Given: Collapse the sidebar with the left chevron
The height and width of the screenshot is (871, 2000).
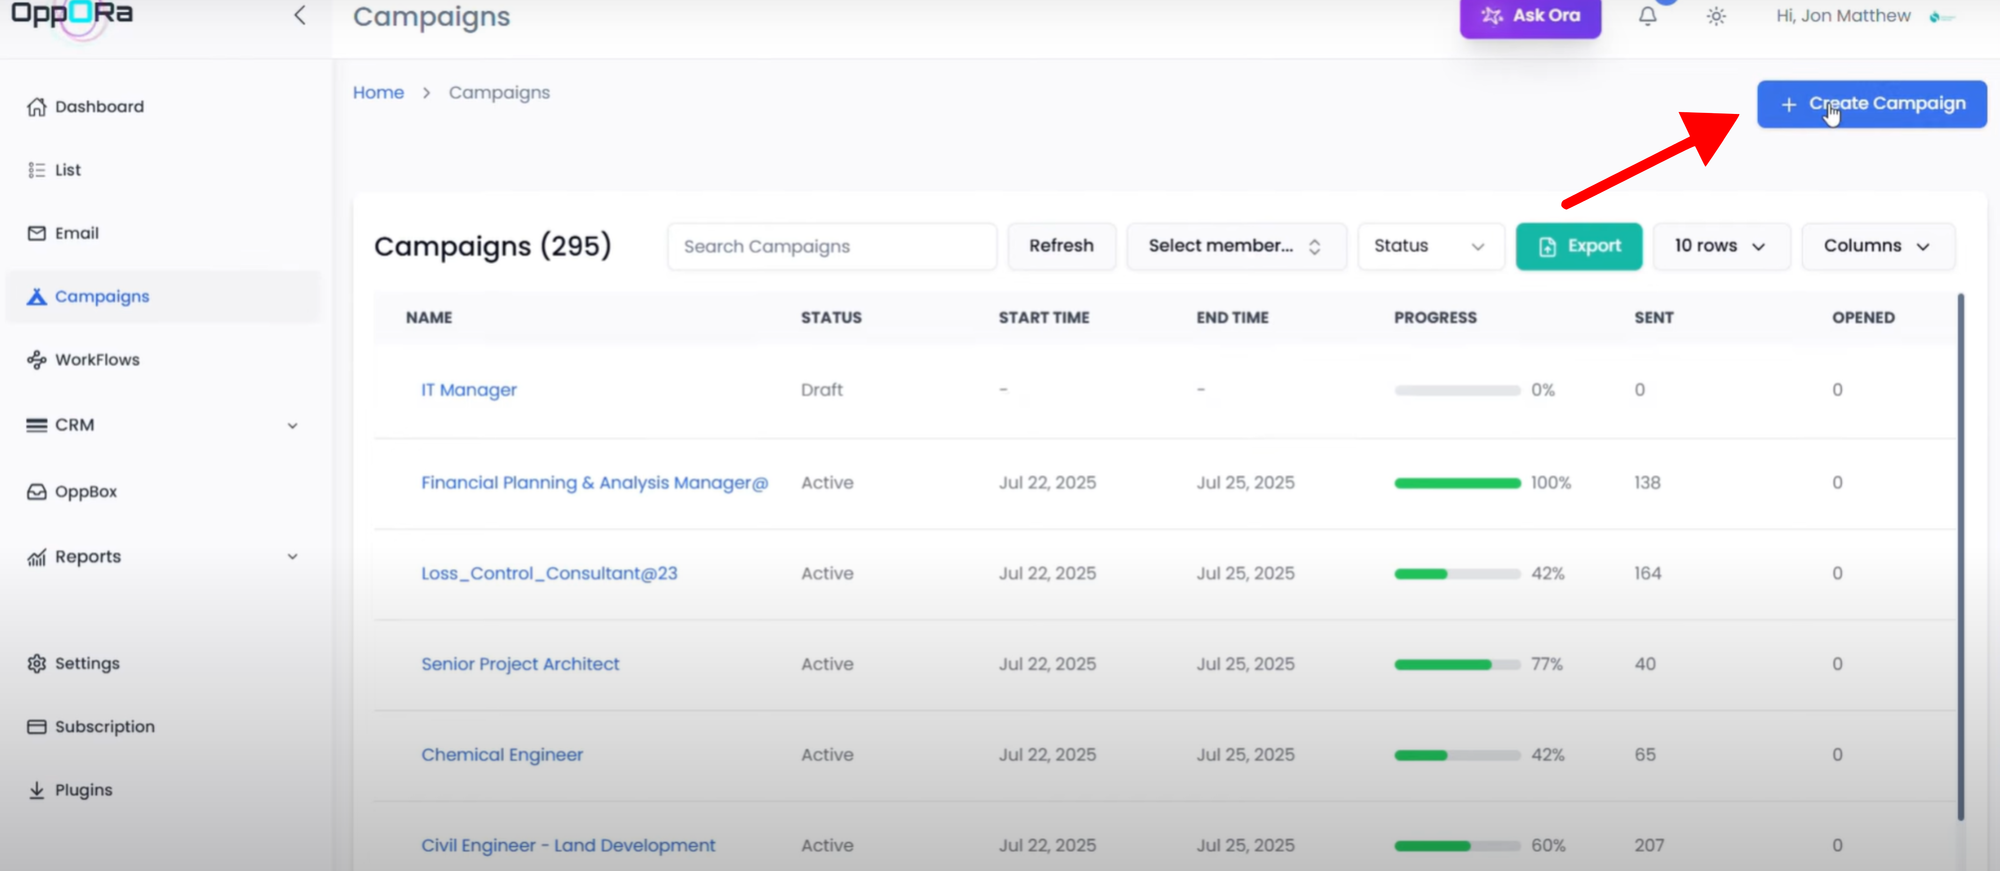Looking at the screenshot, I should [x=300, y=15].
